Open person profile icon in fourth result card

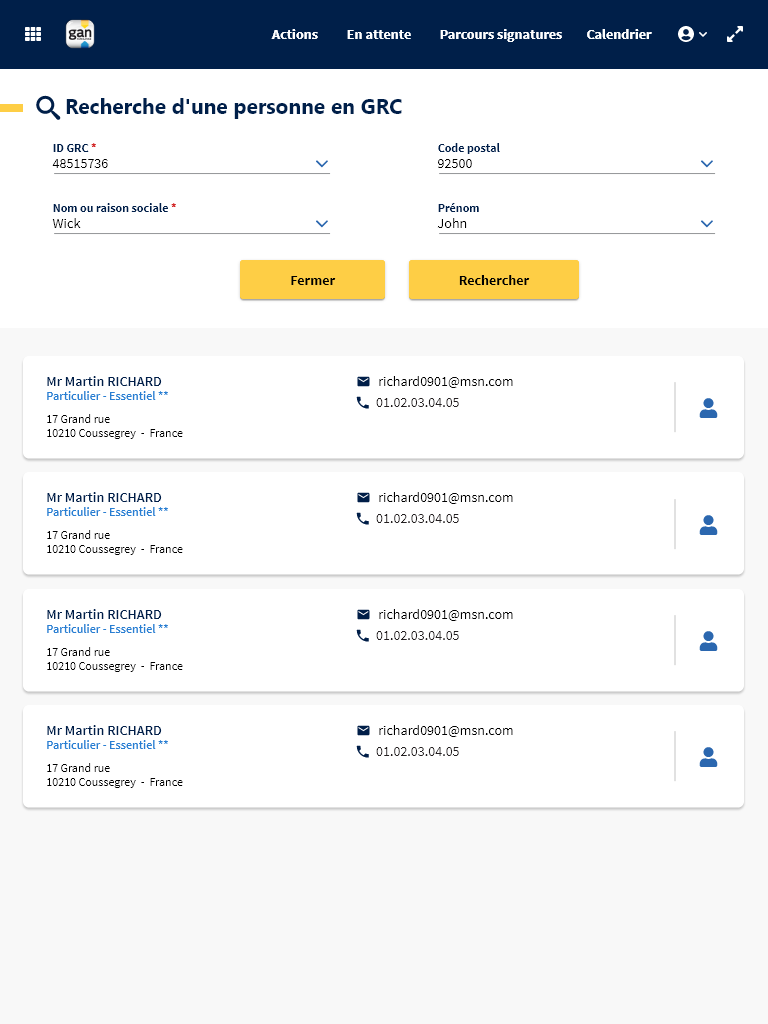(x=709, y=758)
